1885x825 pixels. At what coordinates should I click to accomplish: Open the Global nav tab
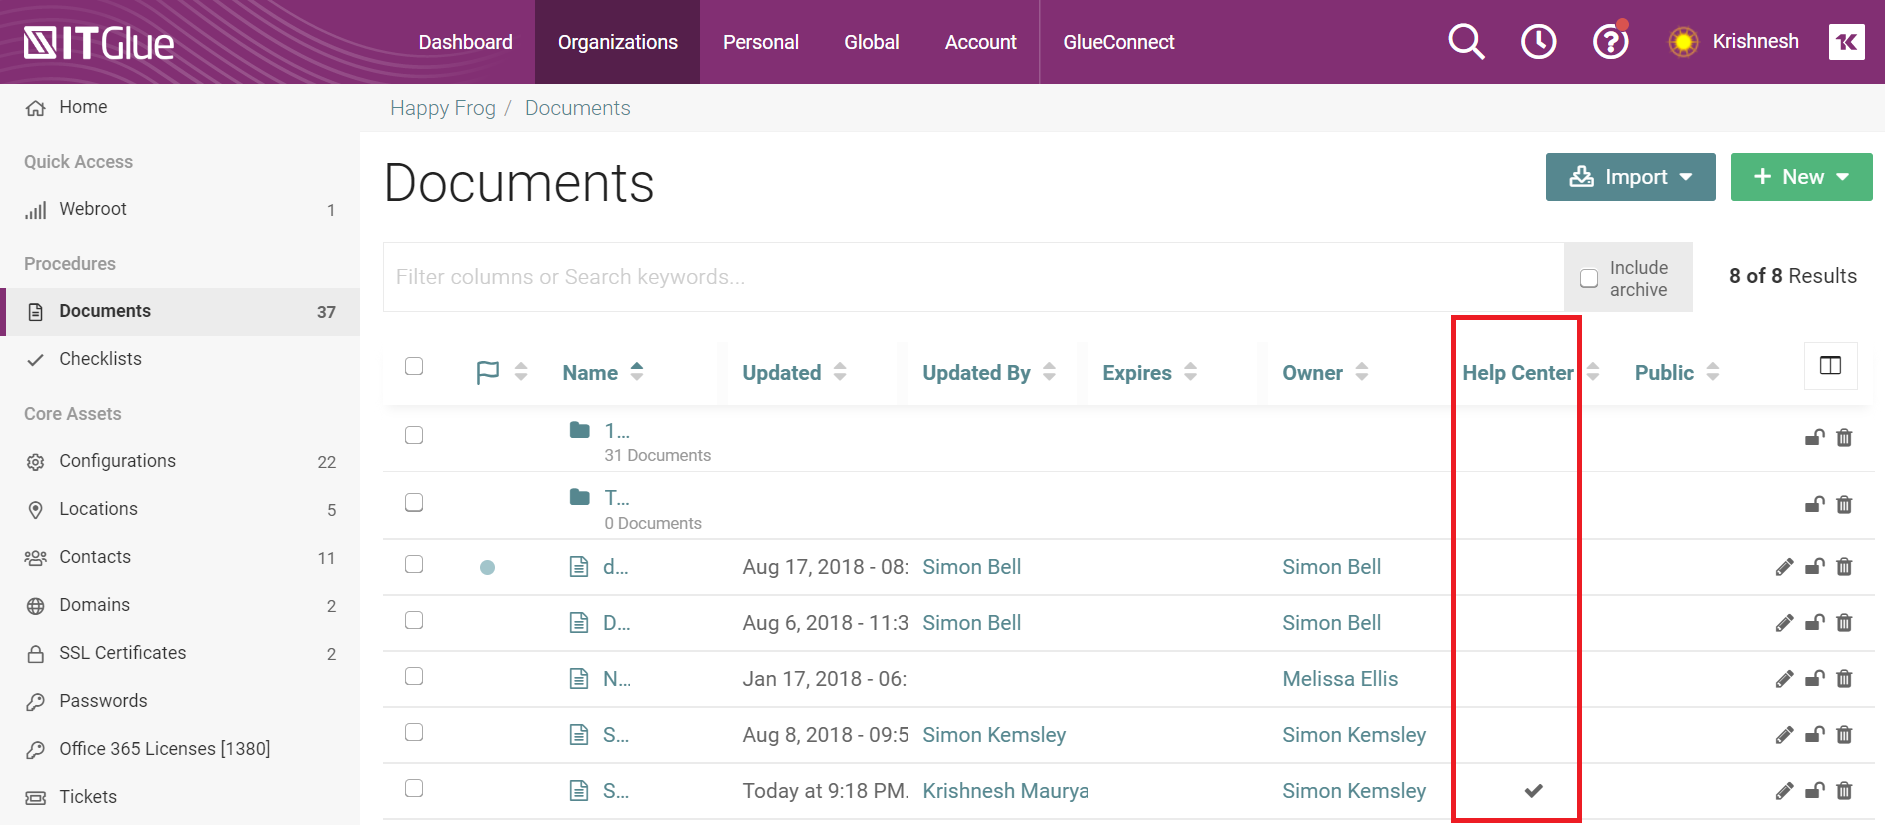[x=871, y=42]
